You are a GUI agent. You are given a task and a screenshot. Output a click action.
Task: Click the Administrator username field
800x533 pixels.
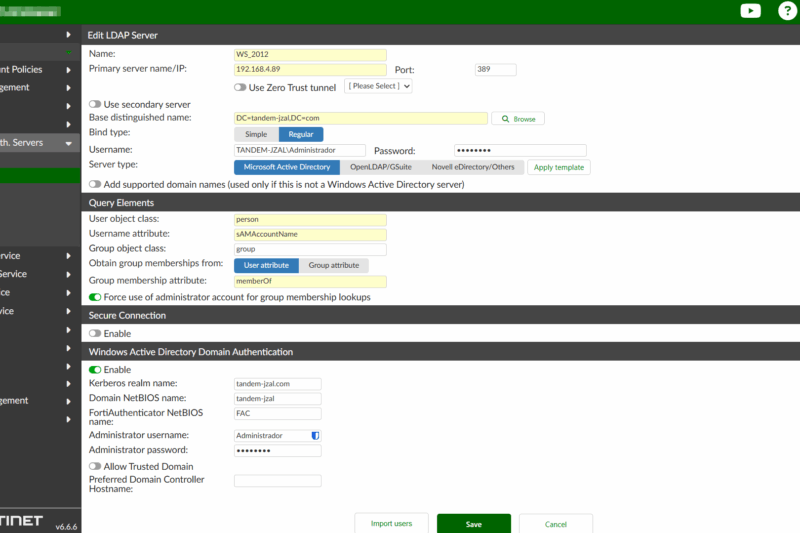278,436
